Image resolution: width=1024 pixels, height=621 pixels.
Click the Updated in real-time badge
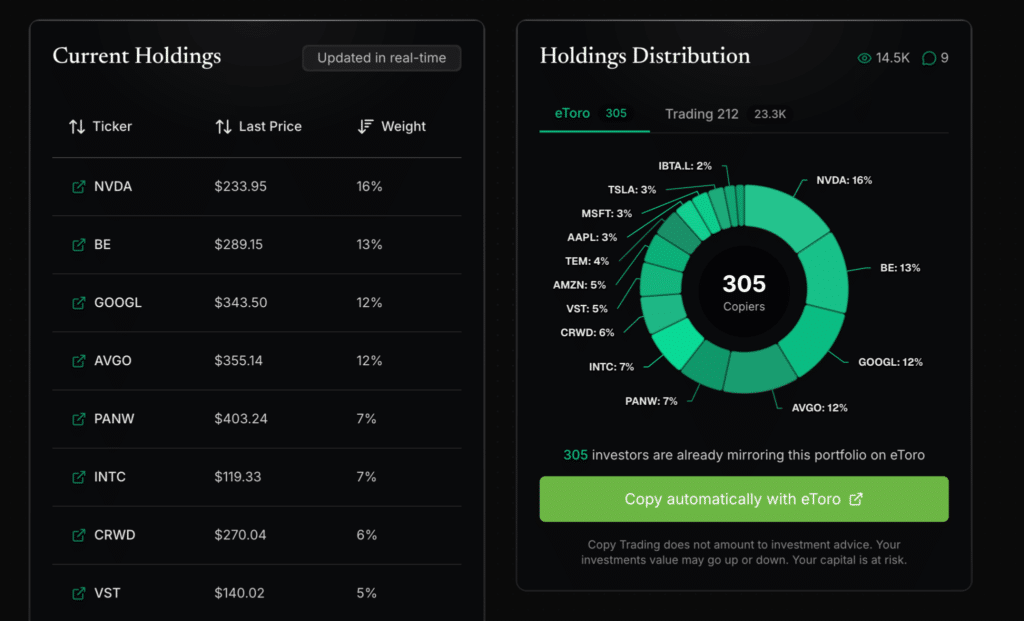tap(381, 58)
